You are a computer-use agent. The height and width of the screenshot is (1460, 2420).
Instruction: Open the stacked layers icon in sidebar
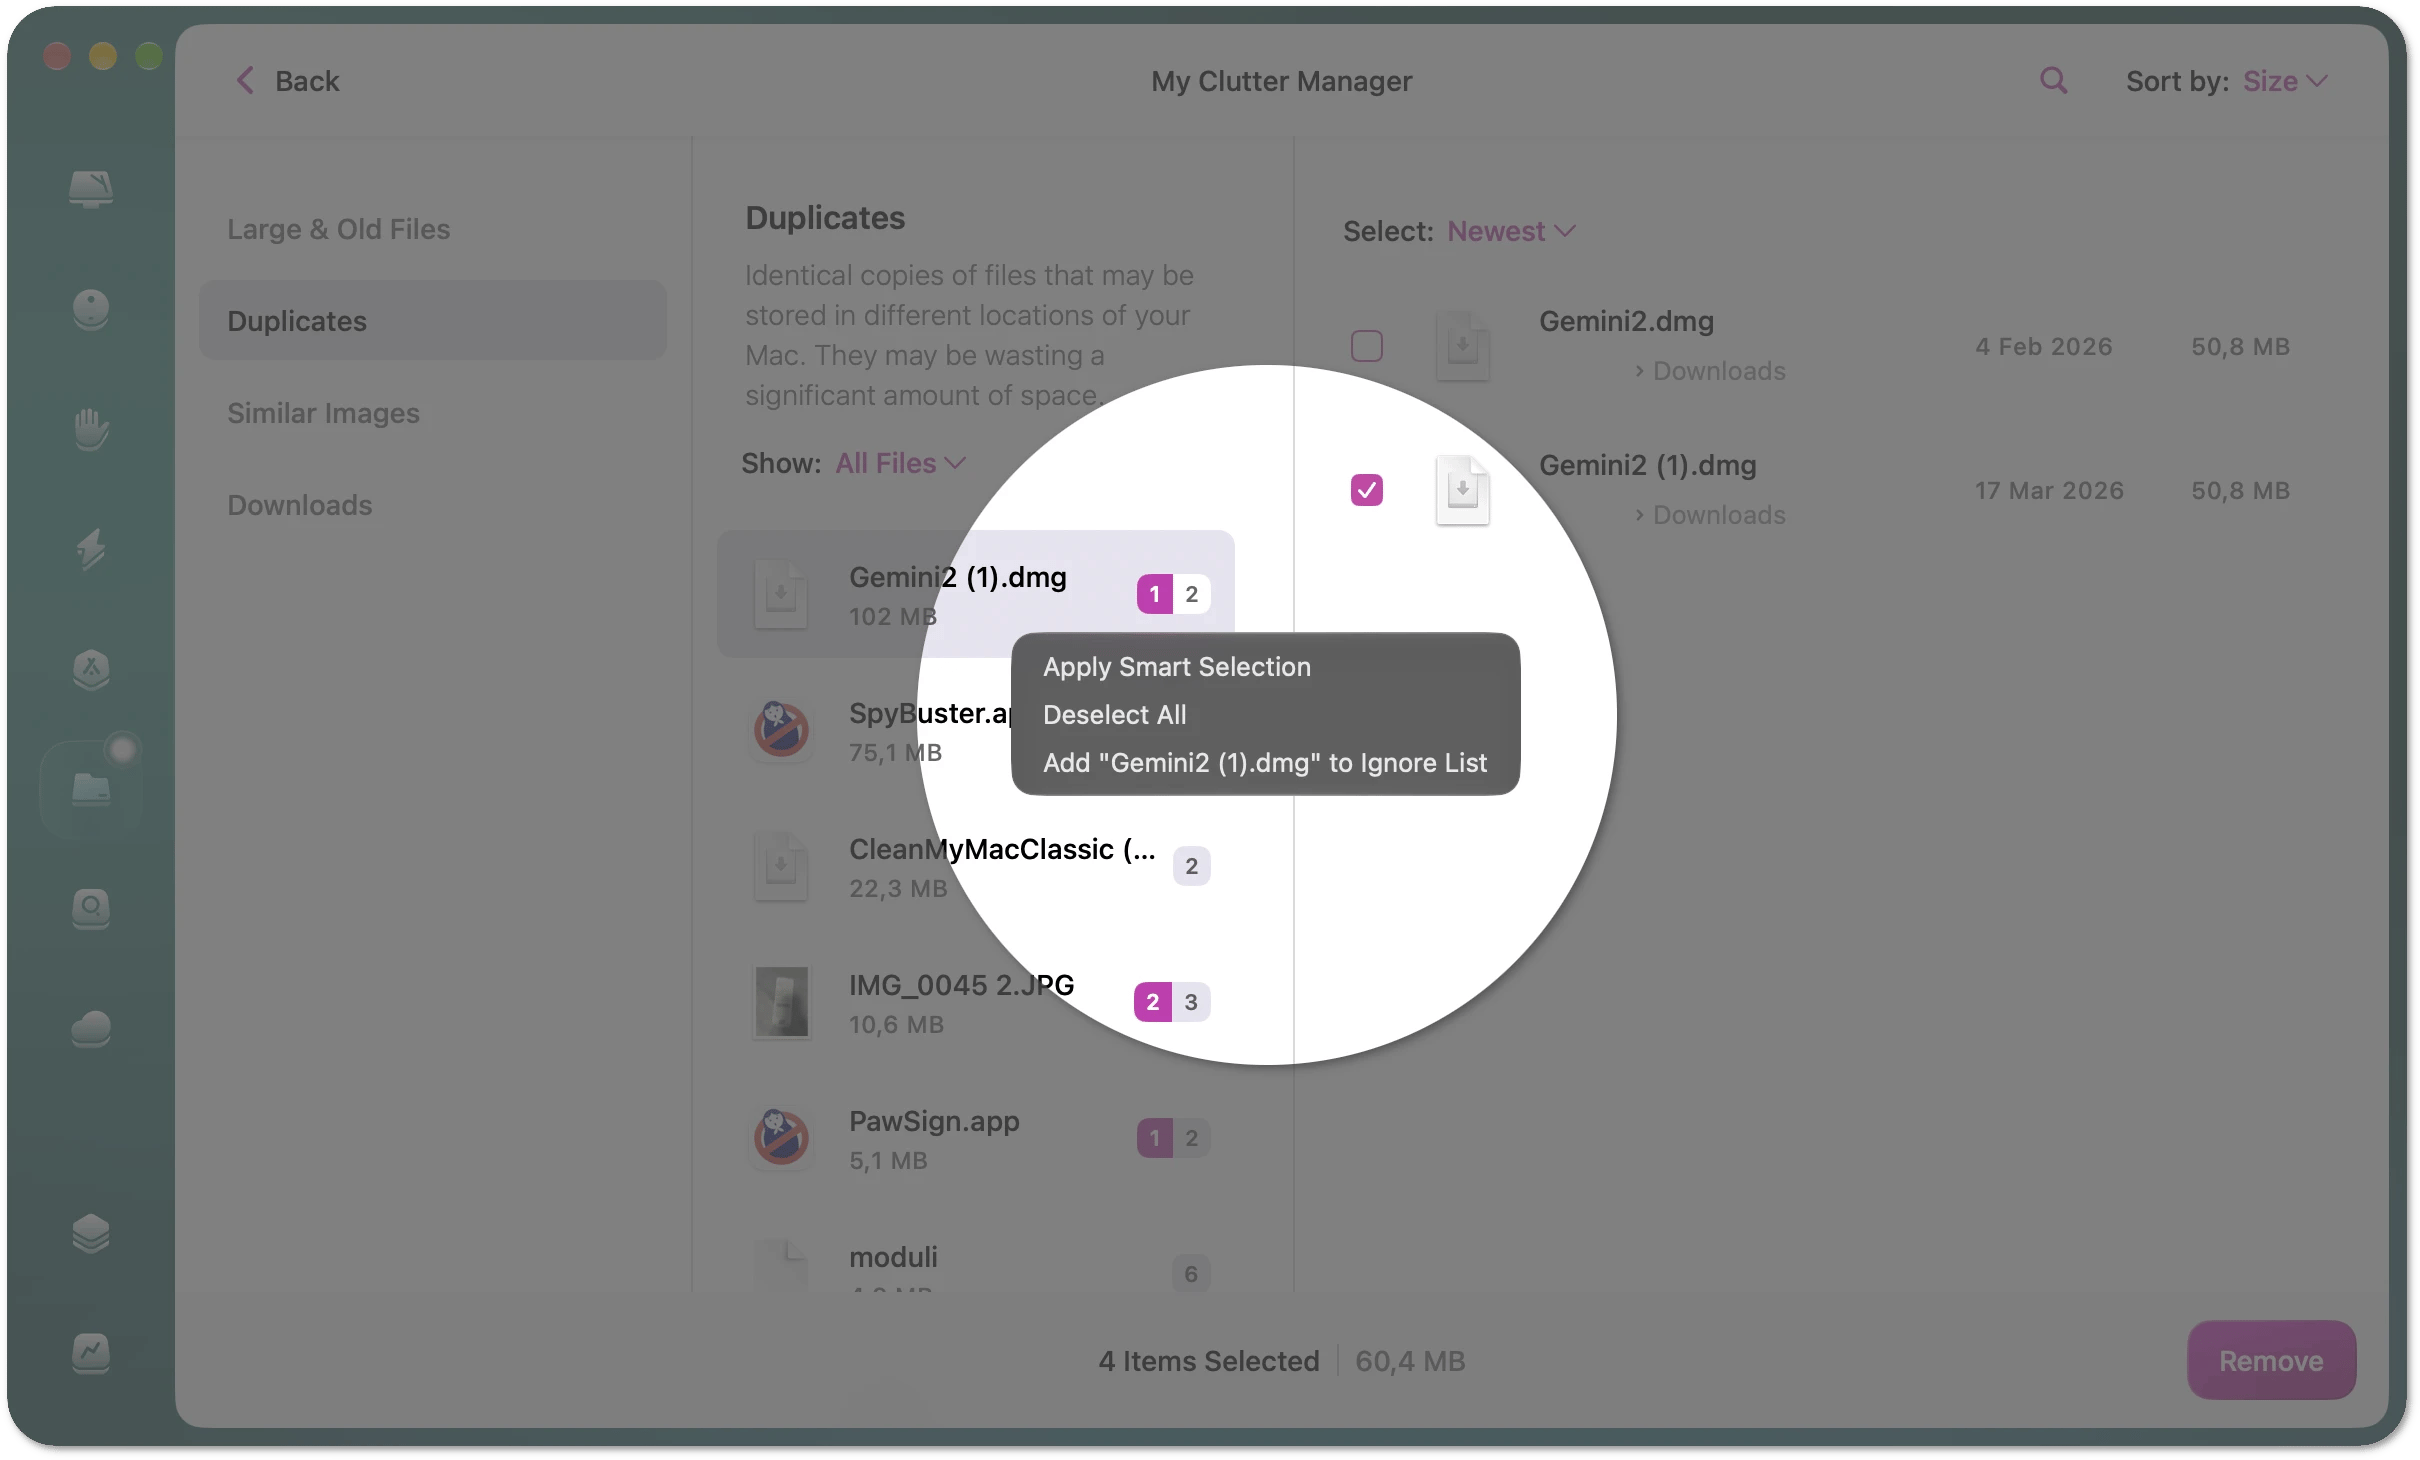pyautogui.click(x=91, y=1233)
